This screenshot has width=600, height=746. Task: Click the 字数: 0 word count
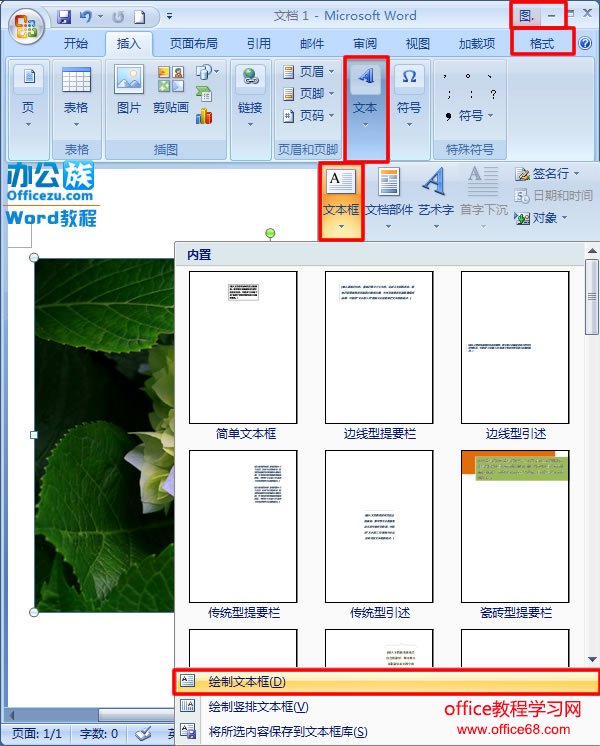pyautogui.click(x=99, y=734)
